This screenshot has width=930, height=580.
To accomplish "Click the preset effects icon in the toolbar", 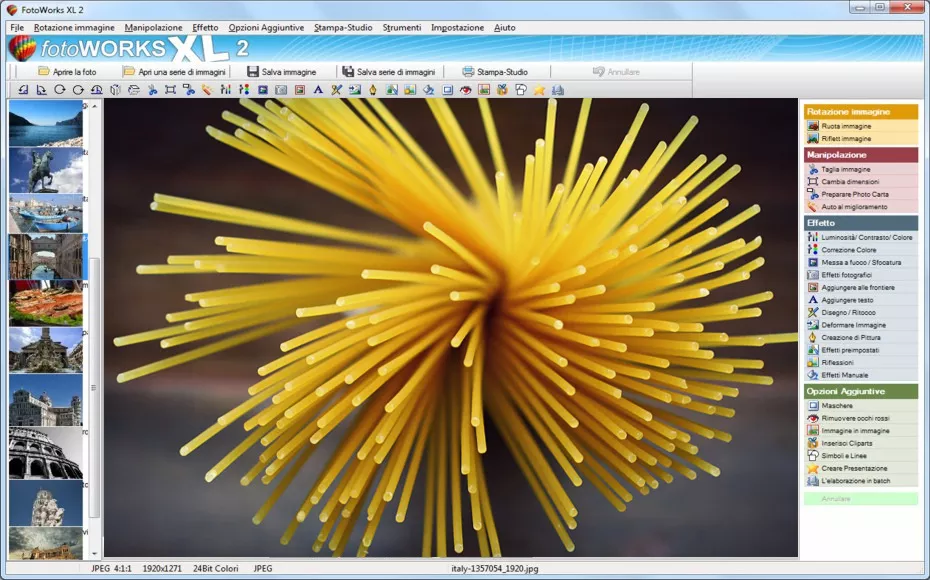I will point(391,90).
